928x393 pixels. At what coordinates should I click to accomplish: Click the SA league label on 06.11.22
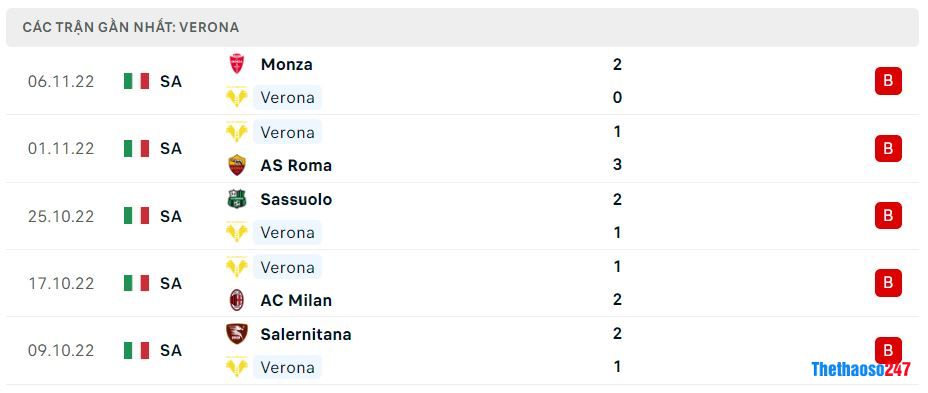[x=170, y=82]
